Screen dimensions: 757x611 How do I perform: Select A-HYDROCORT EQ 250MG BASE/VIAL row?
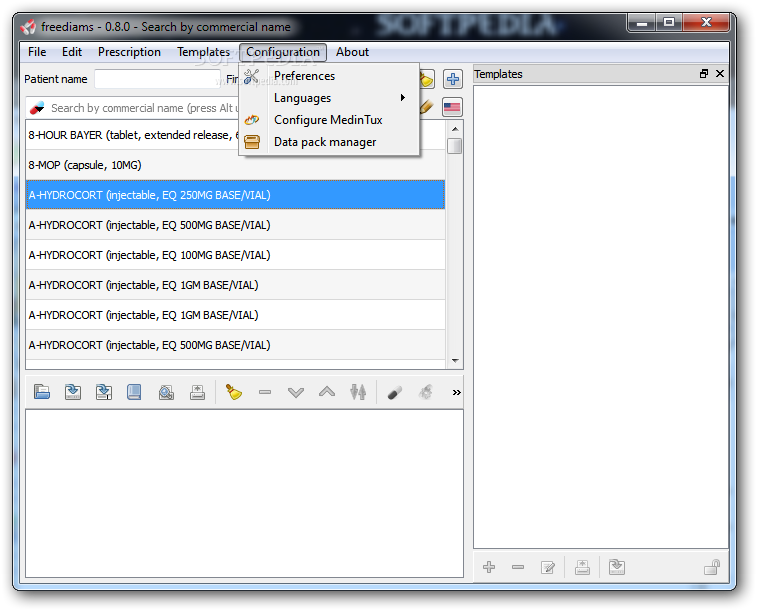click(235, 195)
